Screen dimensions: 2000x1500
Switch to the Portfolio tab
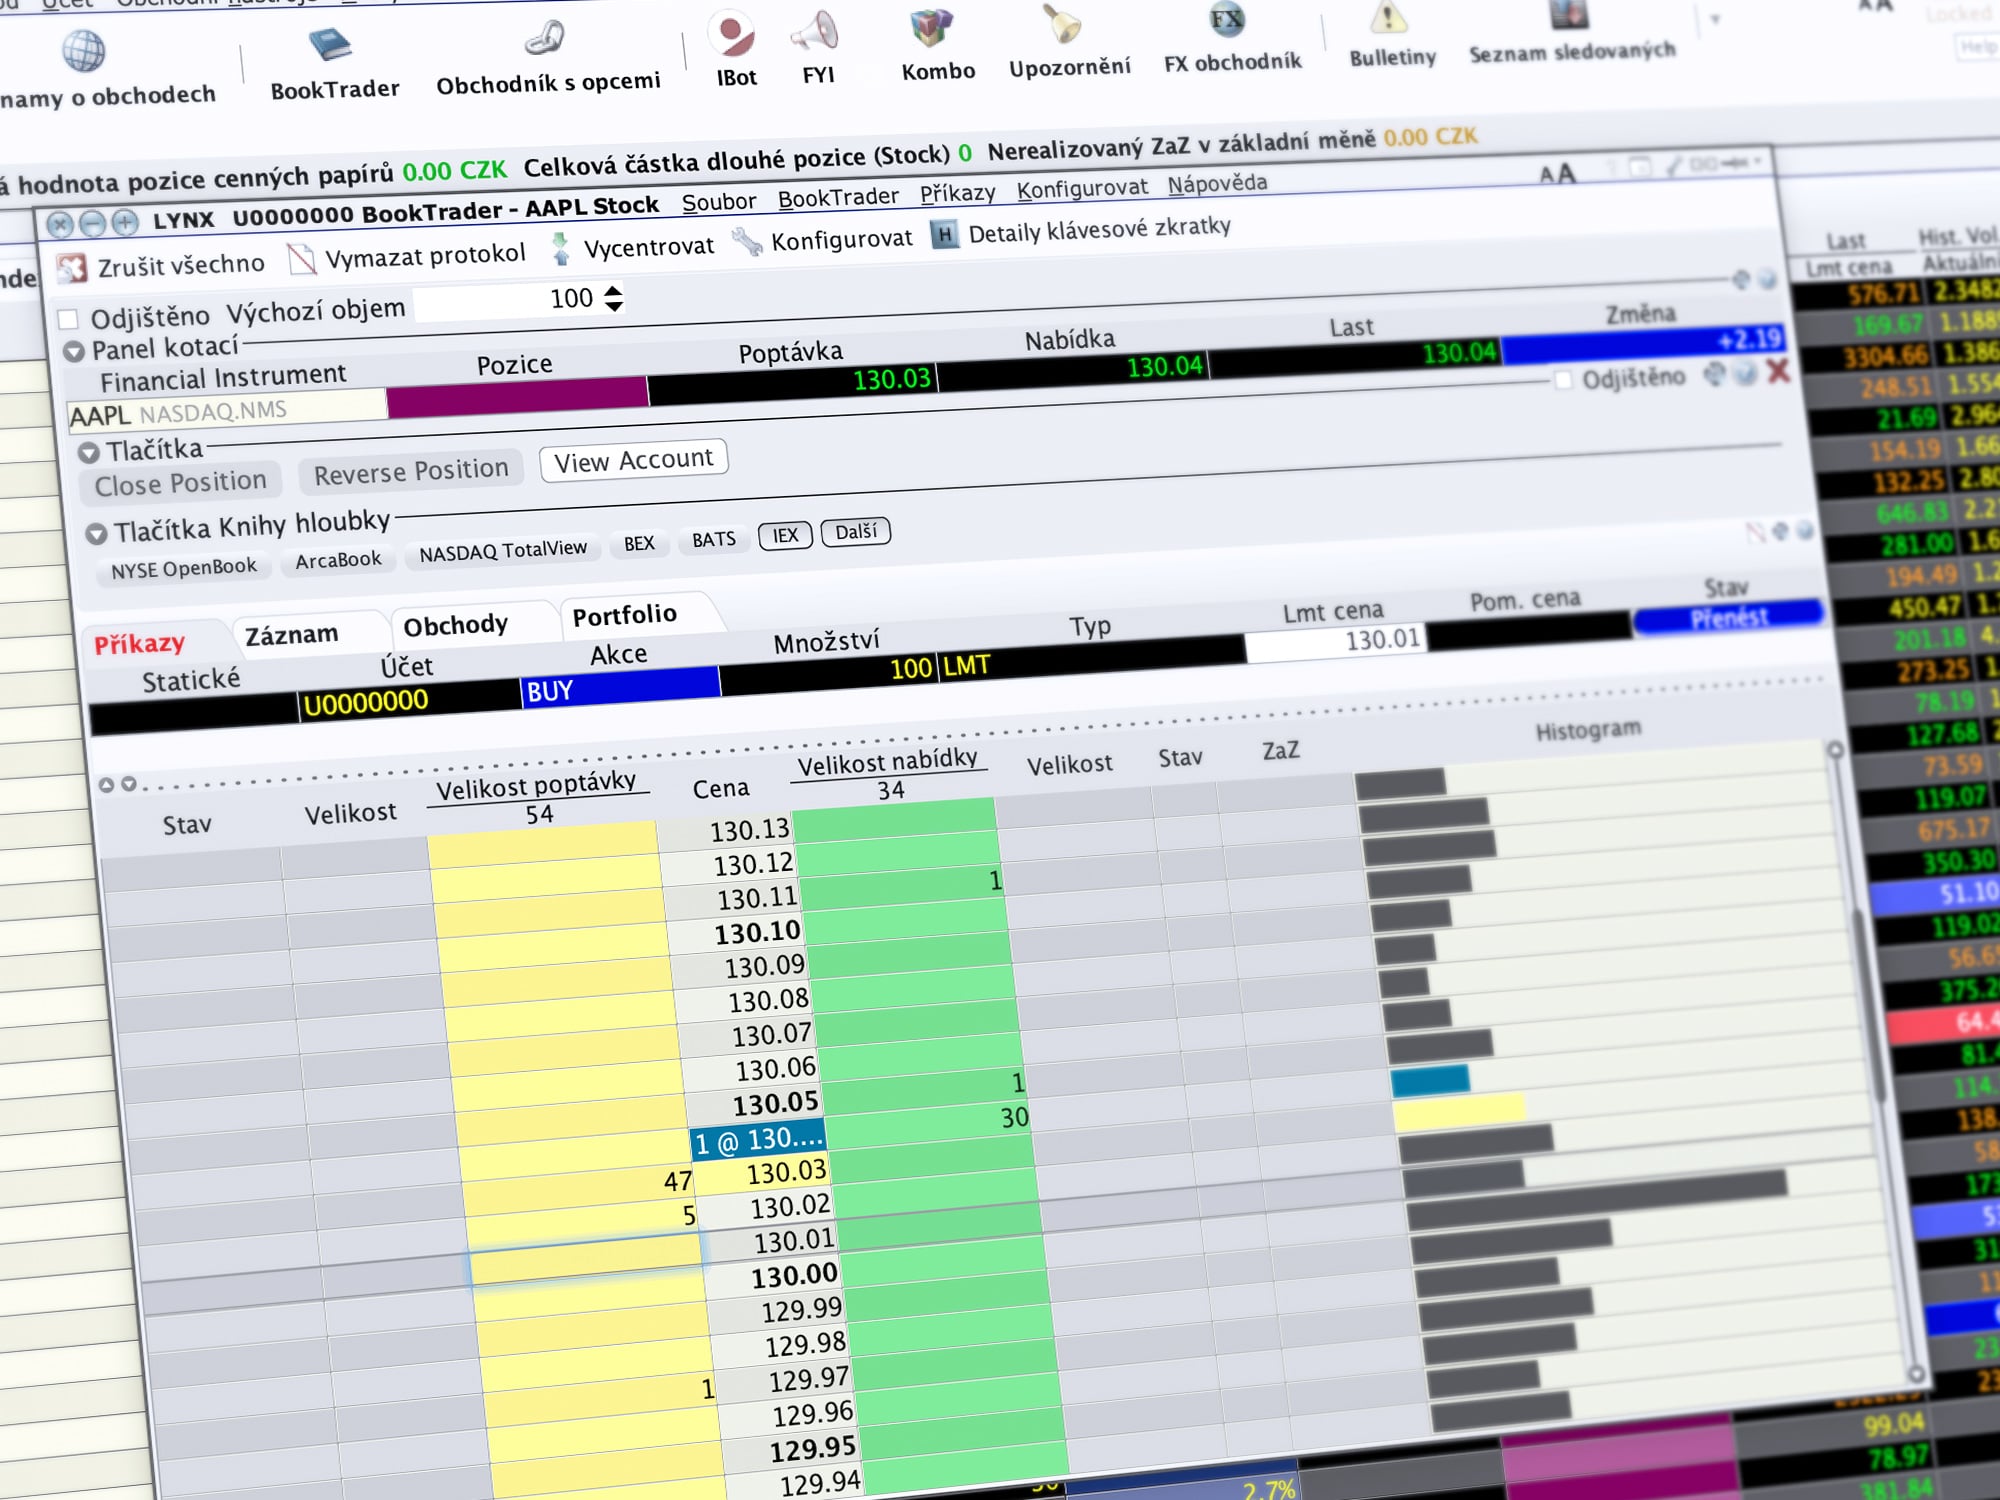coord(625,614)
